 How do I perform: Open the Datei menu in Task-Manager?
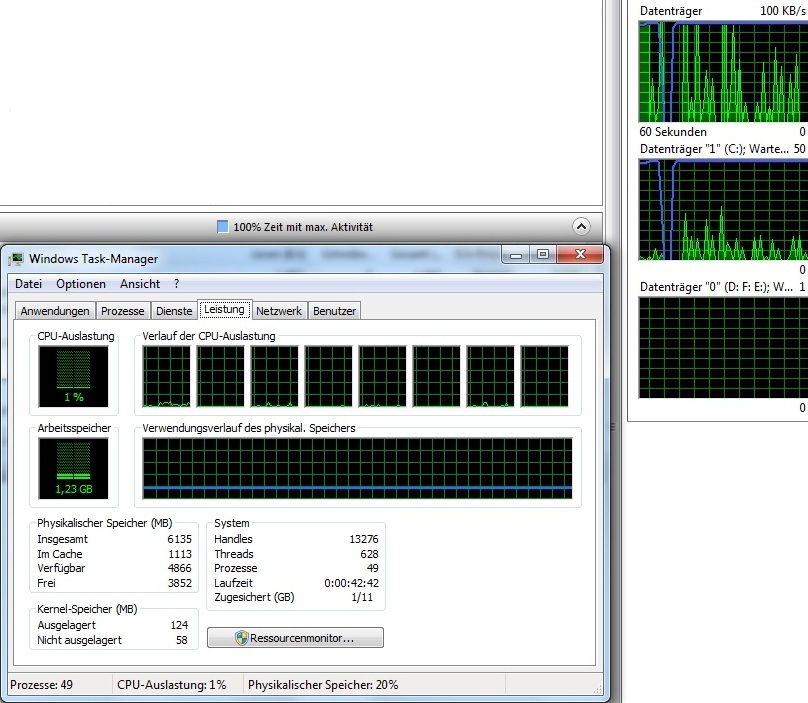pos(28,284)
